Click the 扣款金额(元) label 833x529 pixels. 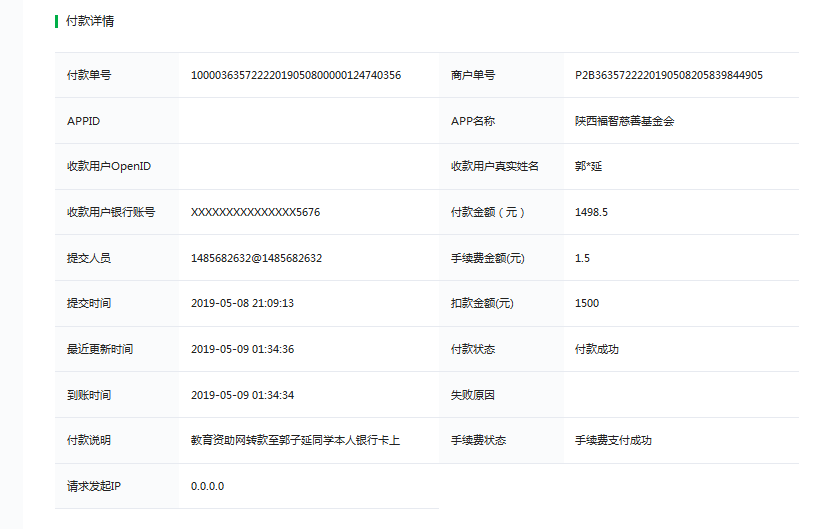482,303
